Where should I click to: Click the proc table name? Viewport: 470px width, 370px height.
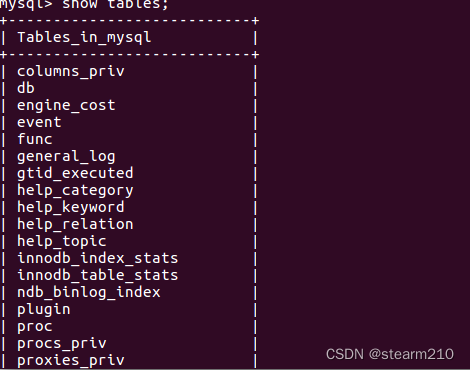pyautogui.click(x=35, y=327)
